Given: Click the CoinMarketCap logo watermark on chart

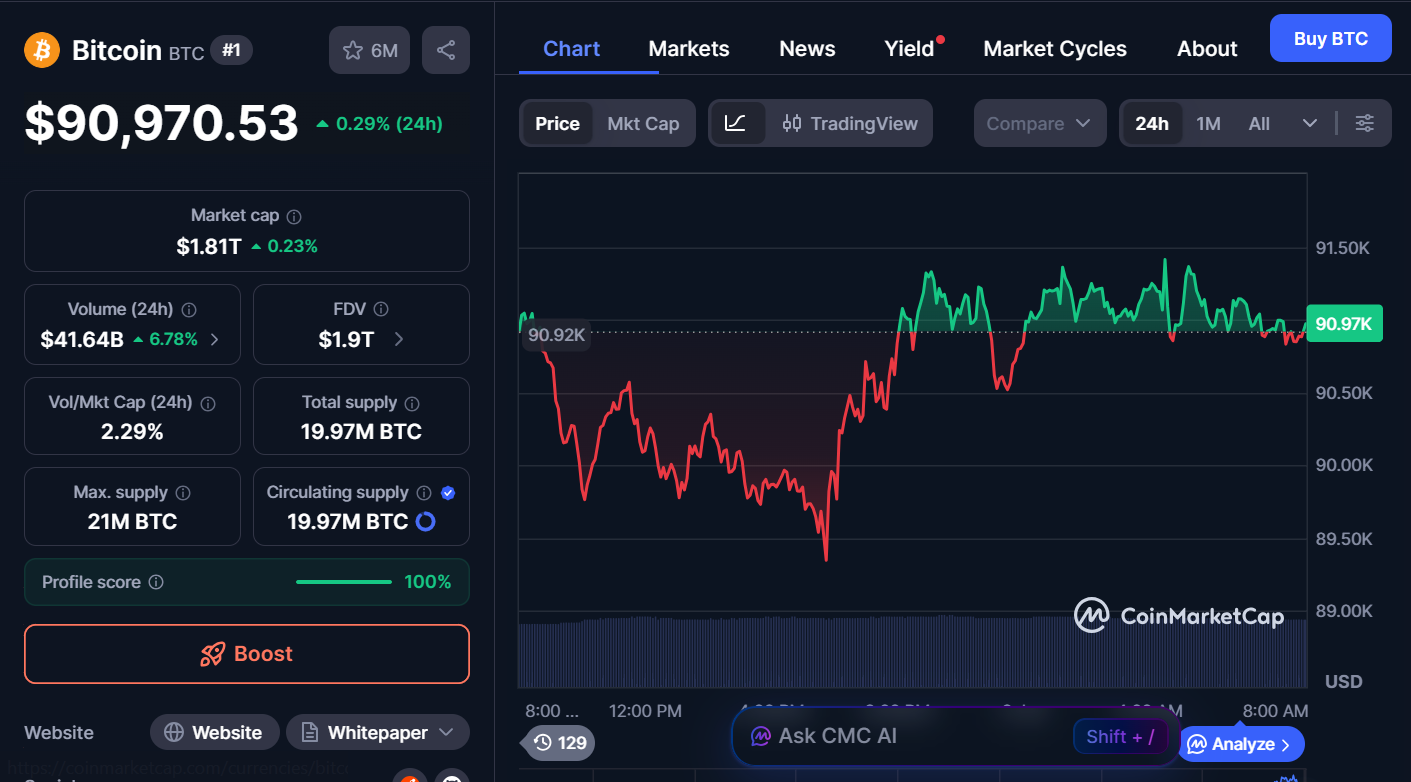Looking at the screenshot, I should (1180, 616).
